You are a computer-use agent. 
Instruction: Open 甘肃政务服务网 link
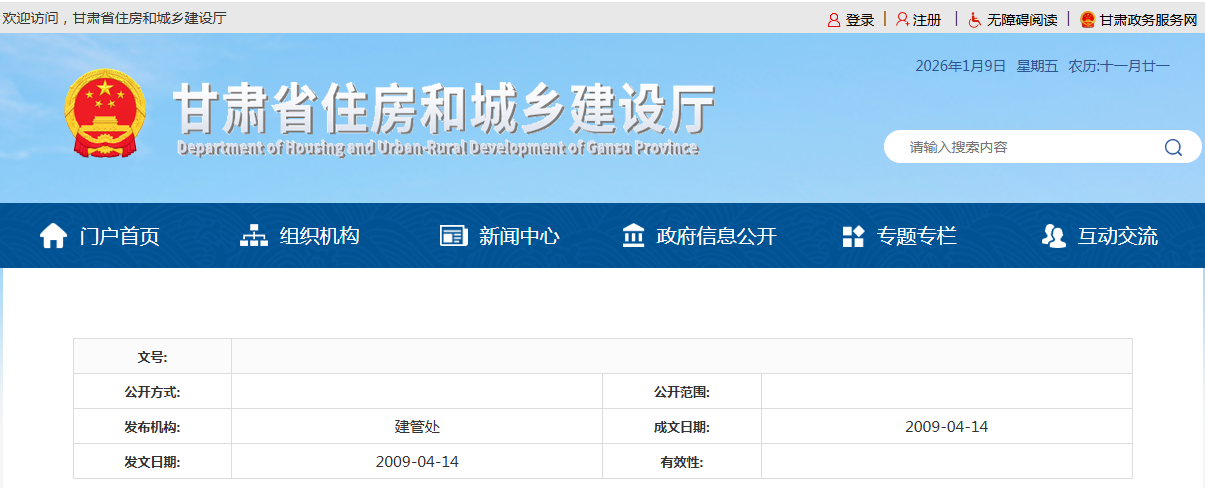(x=1147, y=20)
